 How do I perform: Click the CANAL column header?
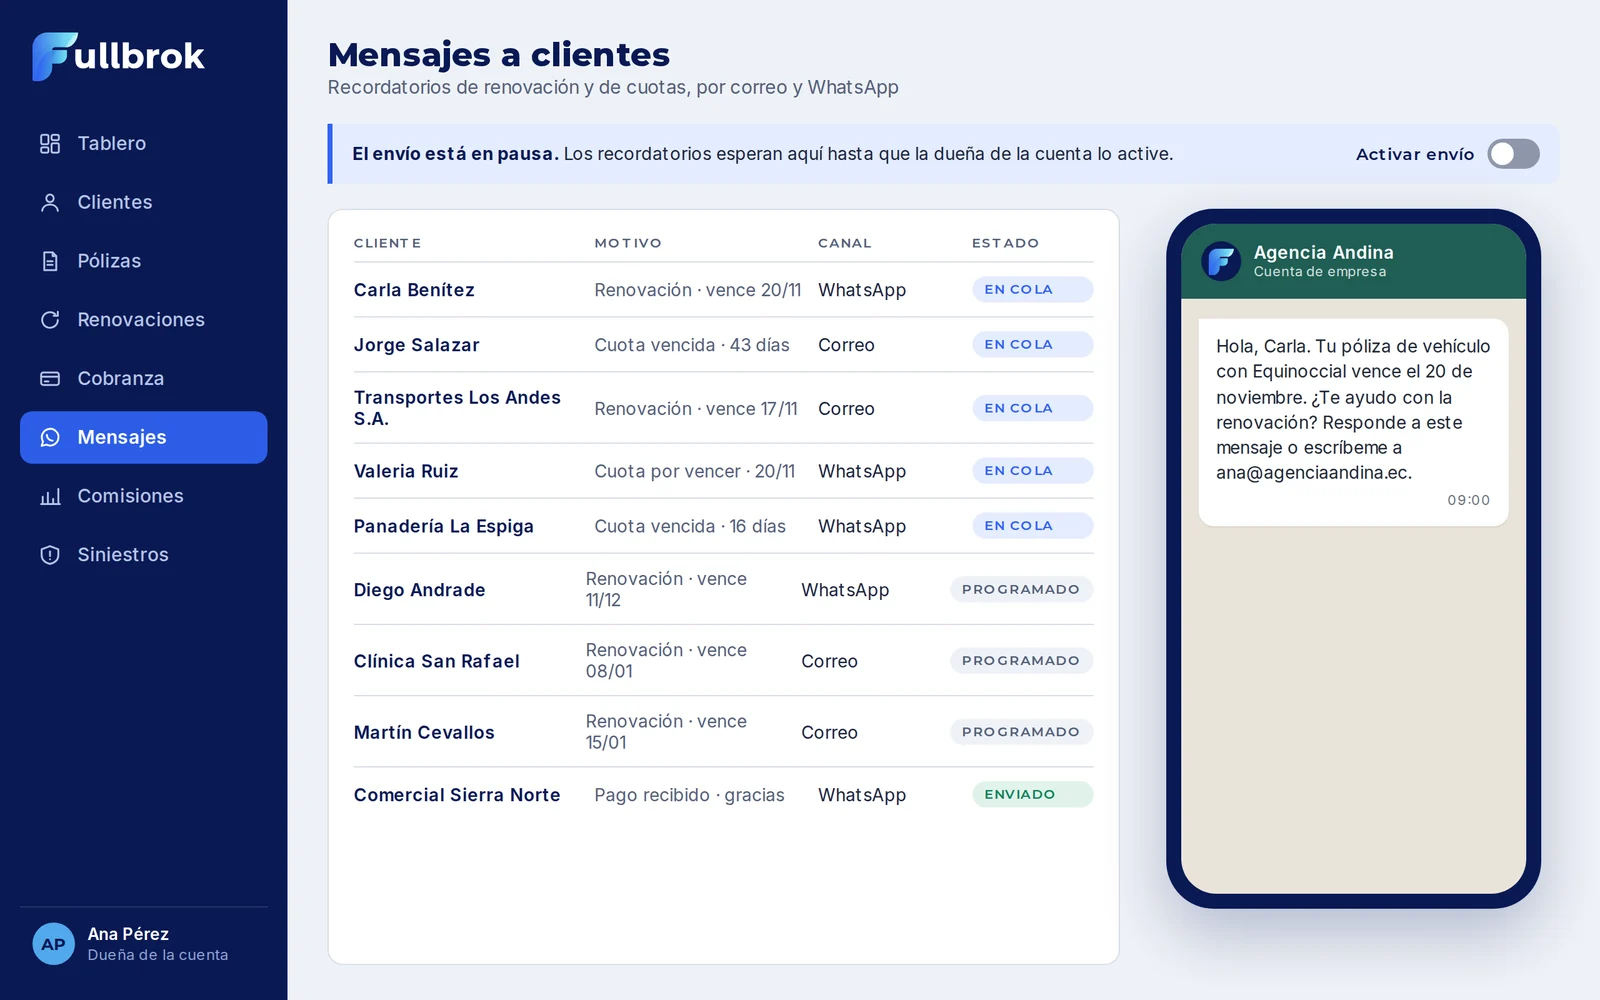pos(844,243)
